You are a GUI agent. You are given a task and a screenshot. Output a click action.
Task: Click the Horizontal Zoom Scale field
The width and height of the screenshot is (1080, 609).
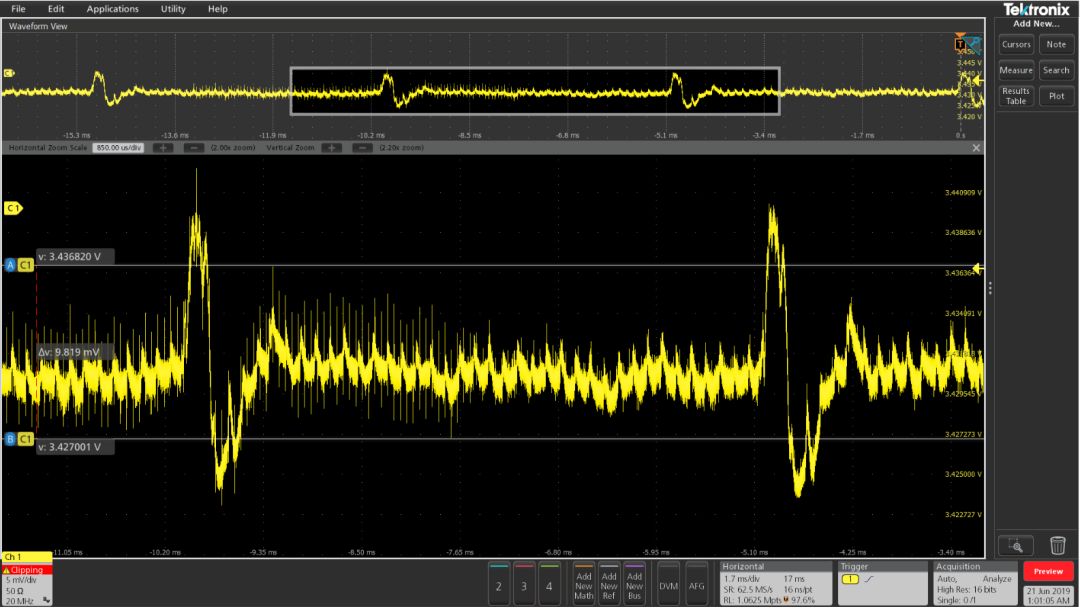tap(118, 147)
